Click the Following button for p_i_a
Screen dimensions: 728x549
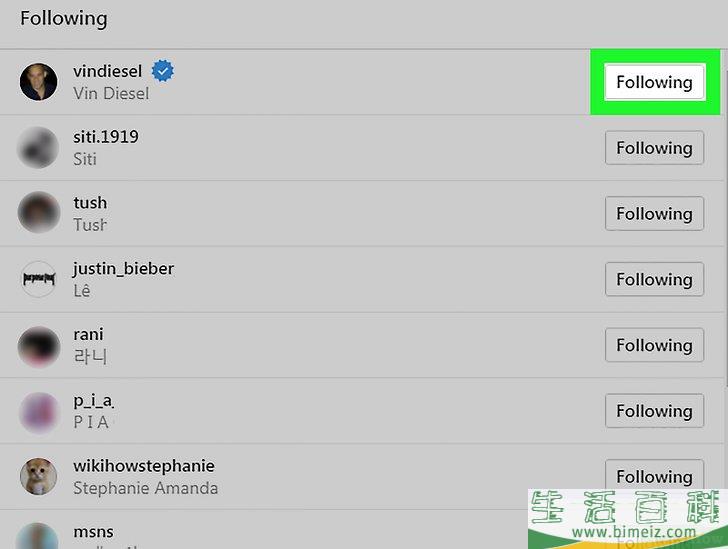tap(654, 411)
